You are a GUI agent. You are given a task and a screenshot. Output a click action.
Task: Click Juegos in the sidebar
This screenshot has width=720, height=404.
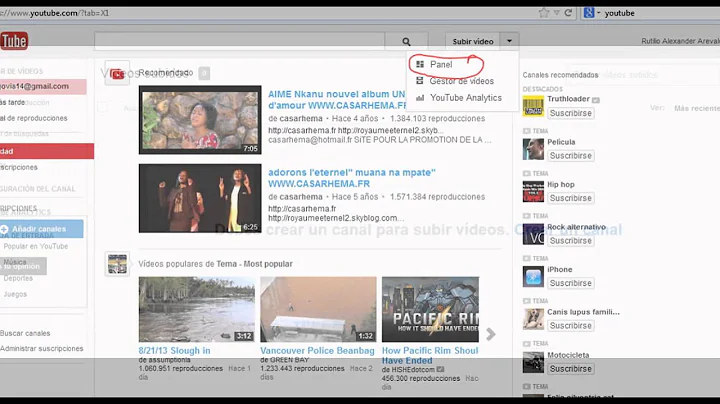tap(15, 294)
